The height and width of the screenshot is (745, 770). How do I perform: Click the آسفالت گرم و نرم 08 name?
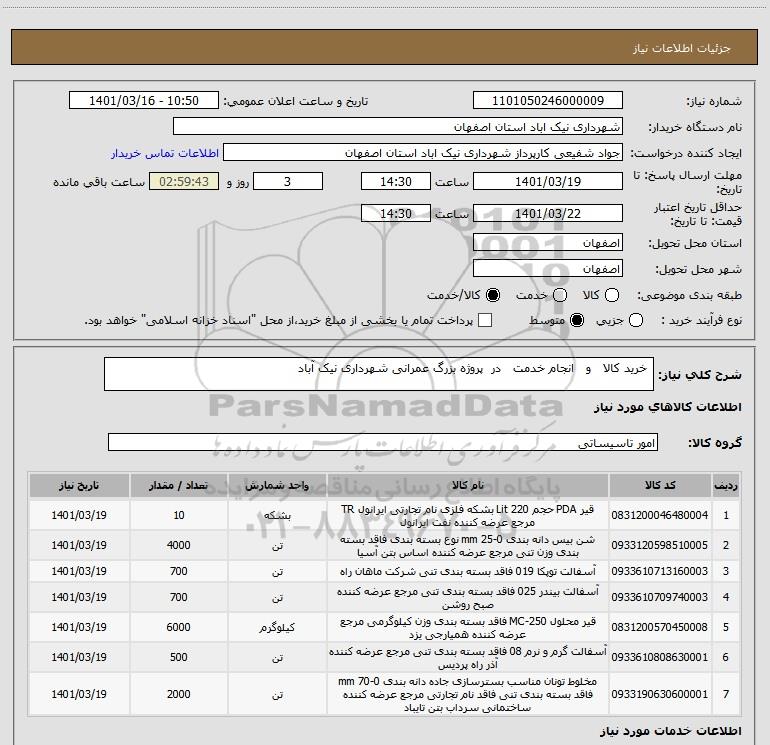tap(468, 658)
